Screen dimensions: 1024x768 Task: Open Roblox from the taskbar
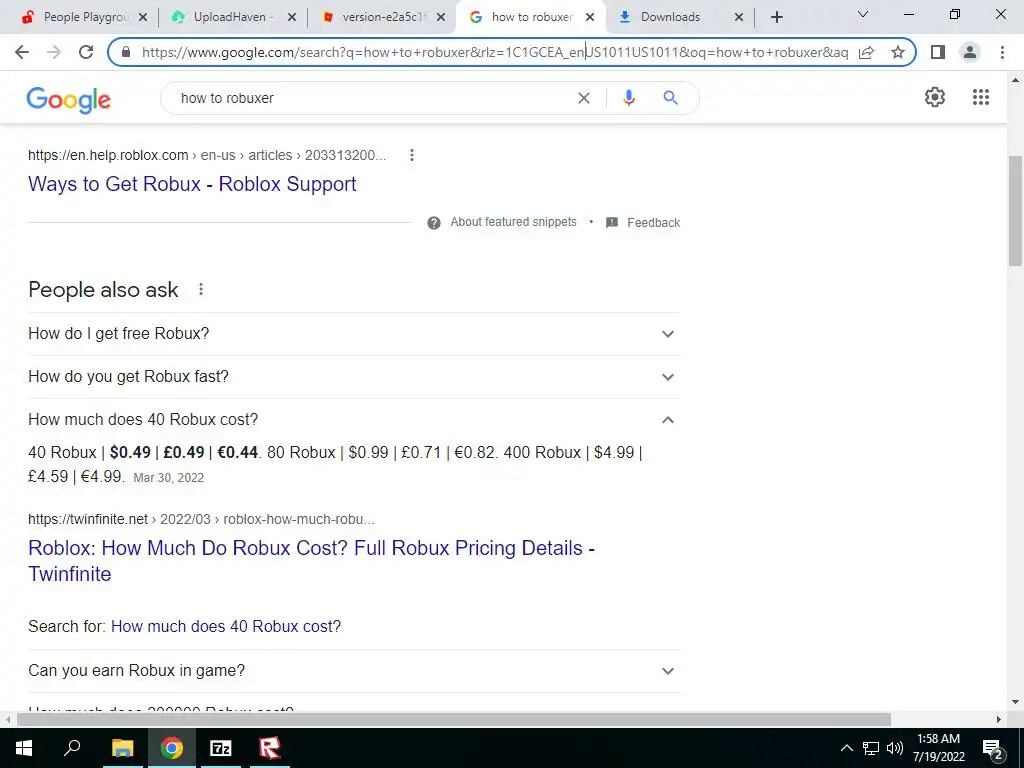click(270, 748)
